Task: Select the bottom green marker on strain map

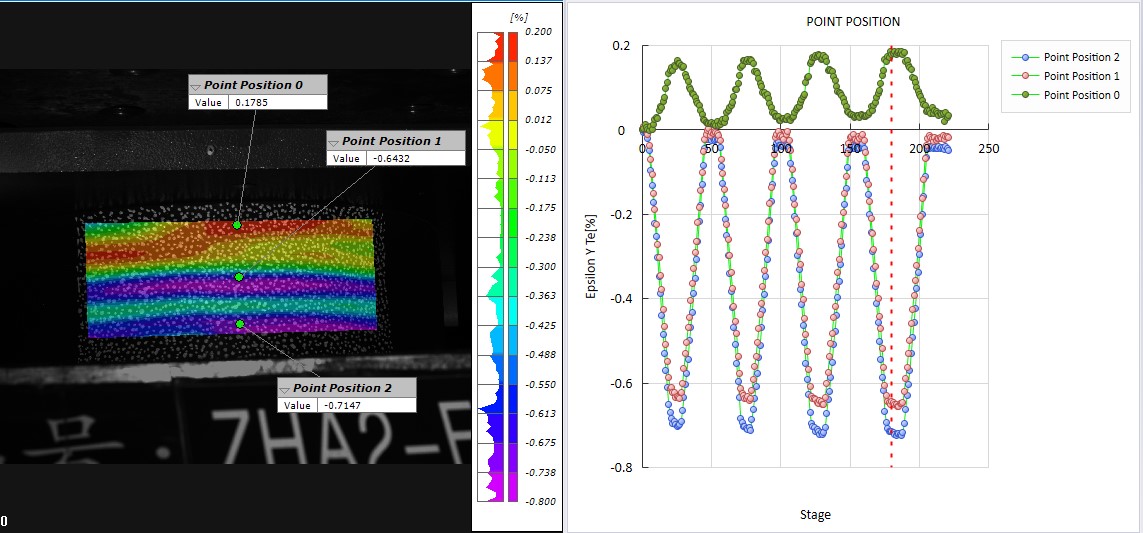Action: coord(240,324)
